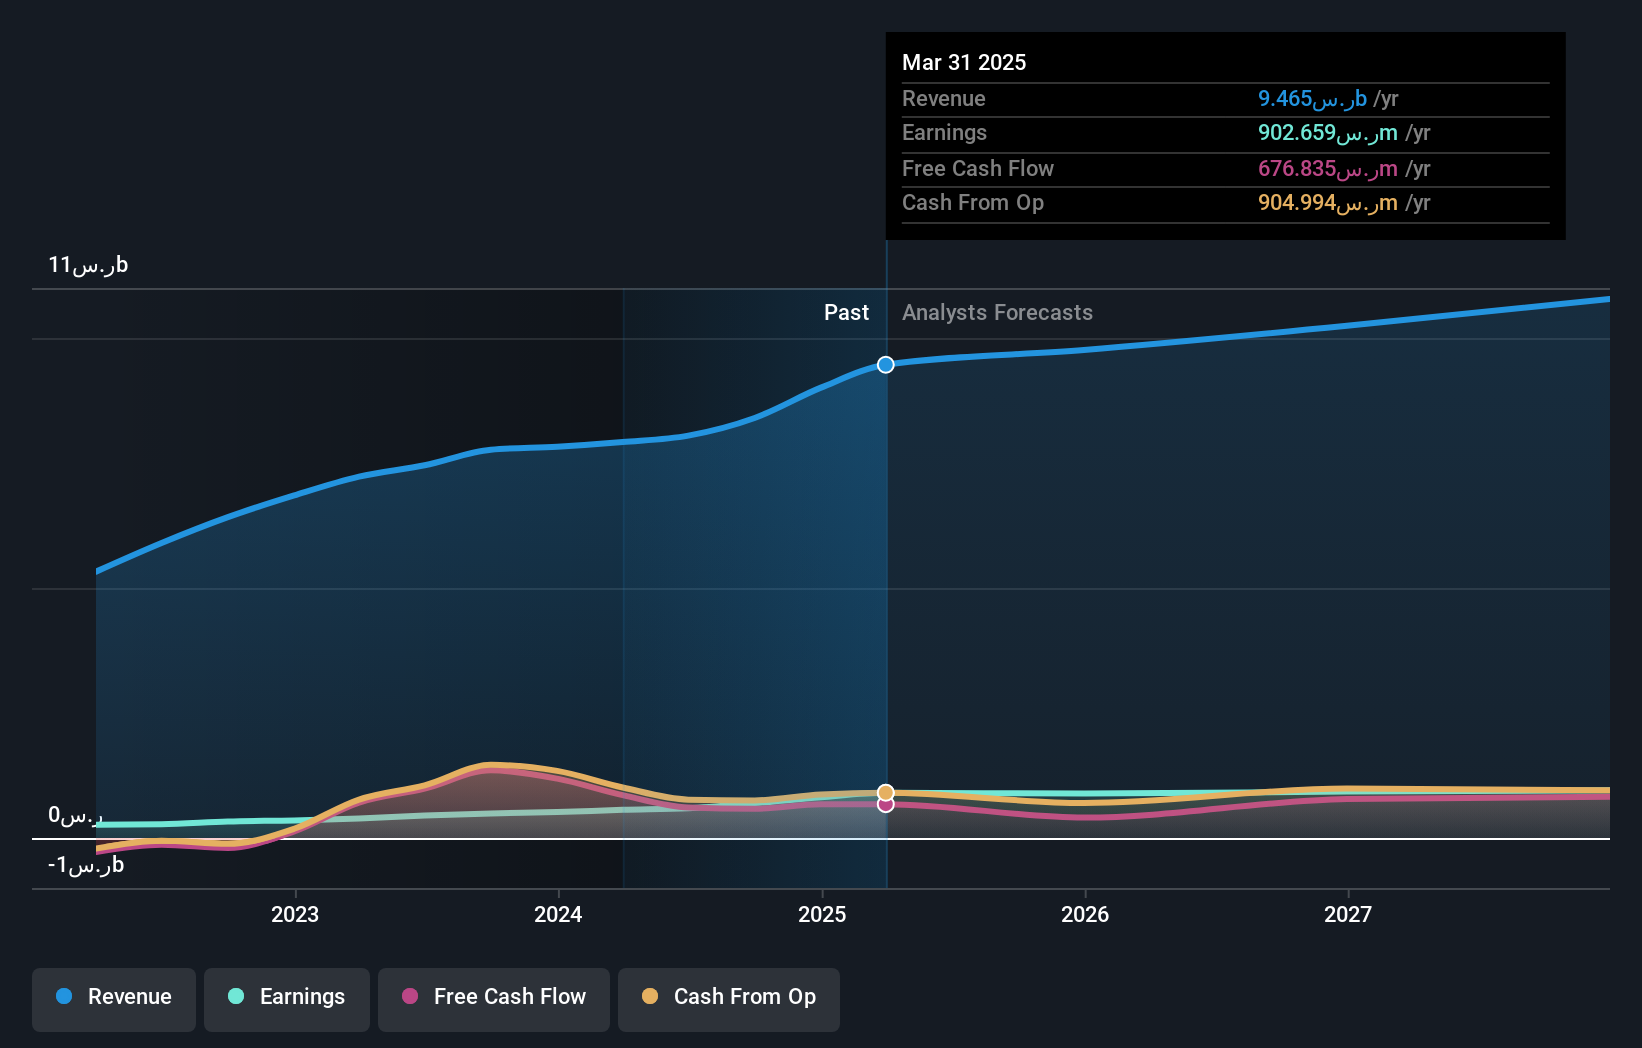Screen dimensions: 1642x1048
Task: Select the pink Free Cash Flow chart marker
Action: (884, 804)
